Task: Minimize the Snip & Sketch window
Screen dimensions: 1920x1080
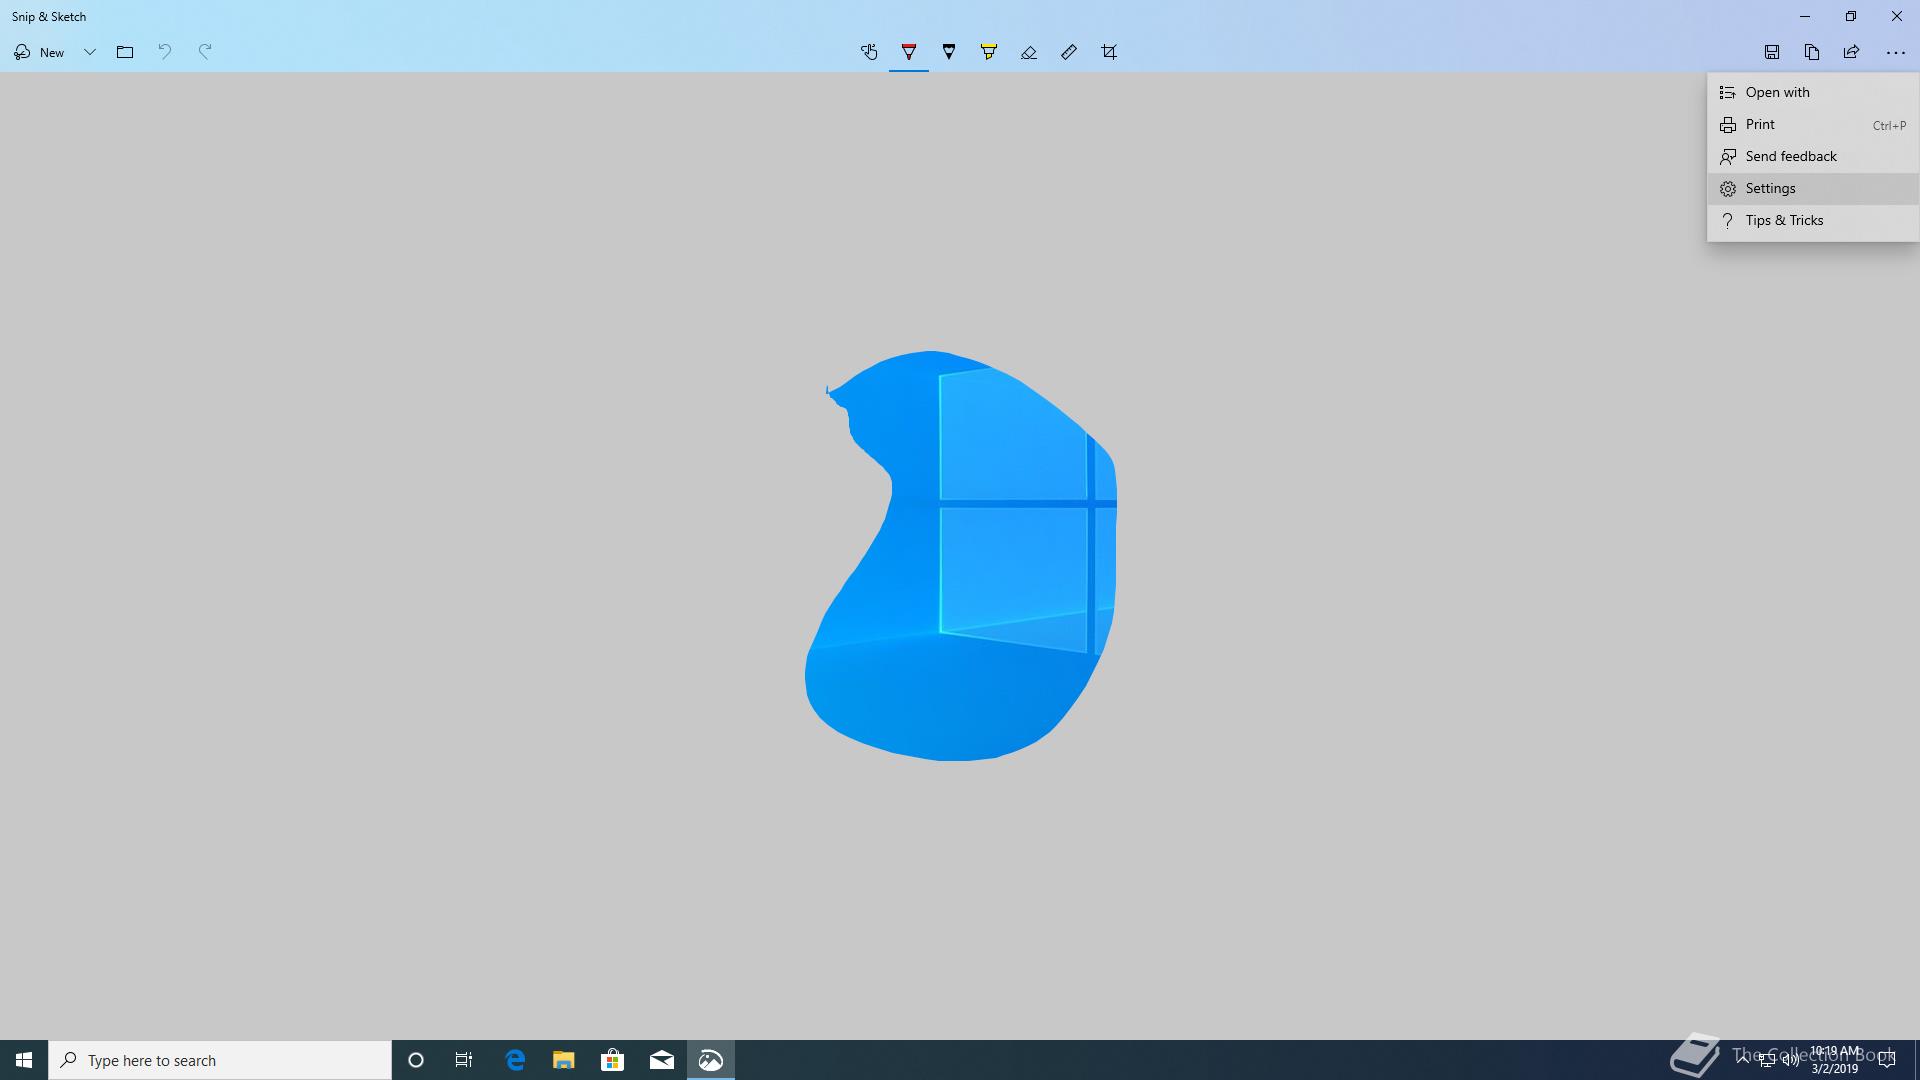Action: 1805,16
